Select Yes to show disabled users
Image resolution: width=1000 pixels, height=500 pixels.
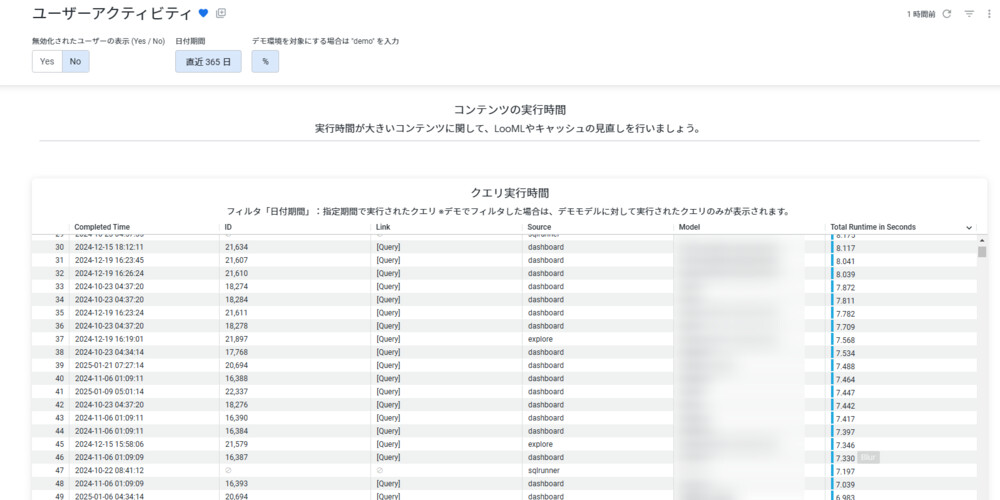[47, 61]
